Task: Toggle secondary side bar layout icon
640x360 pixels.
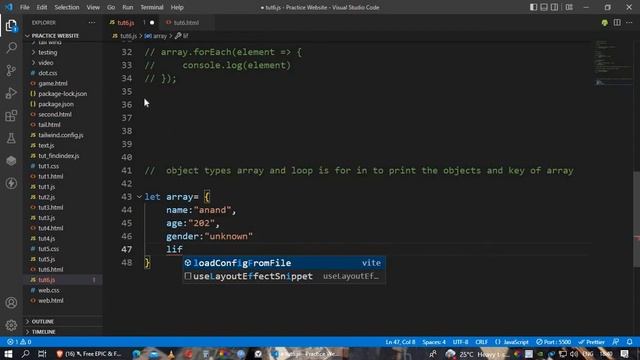Action: pyautogui.click(x=554, y=7)
